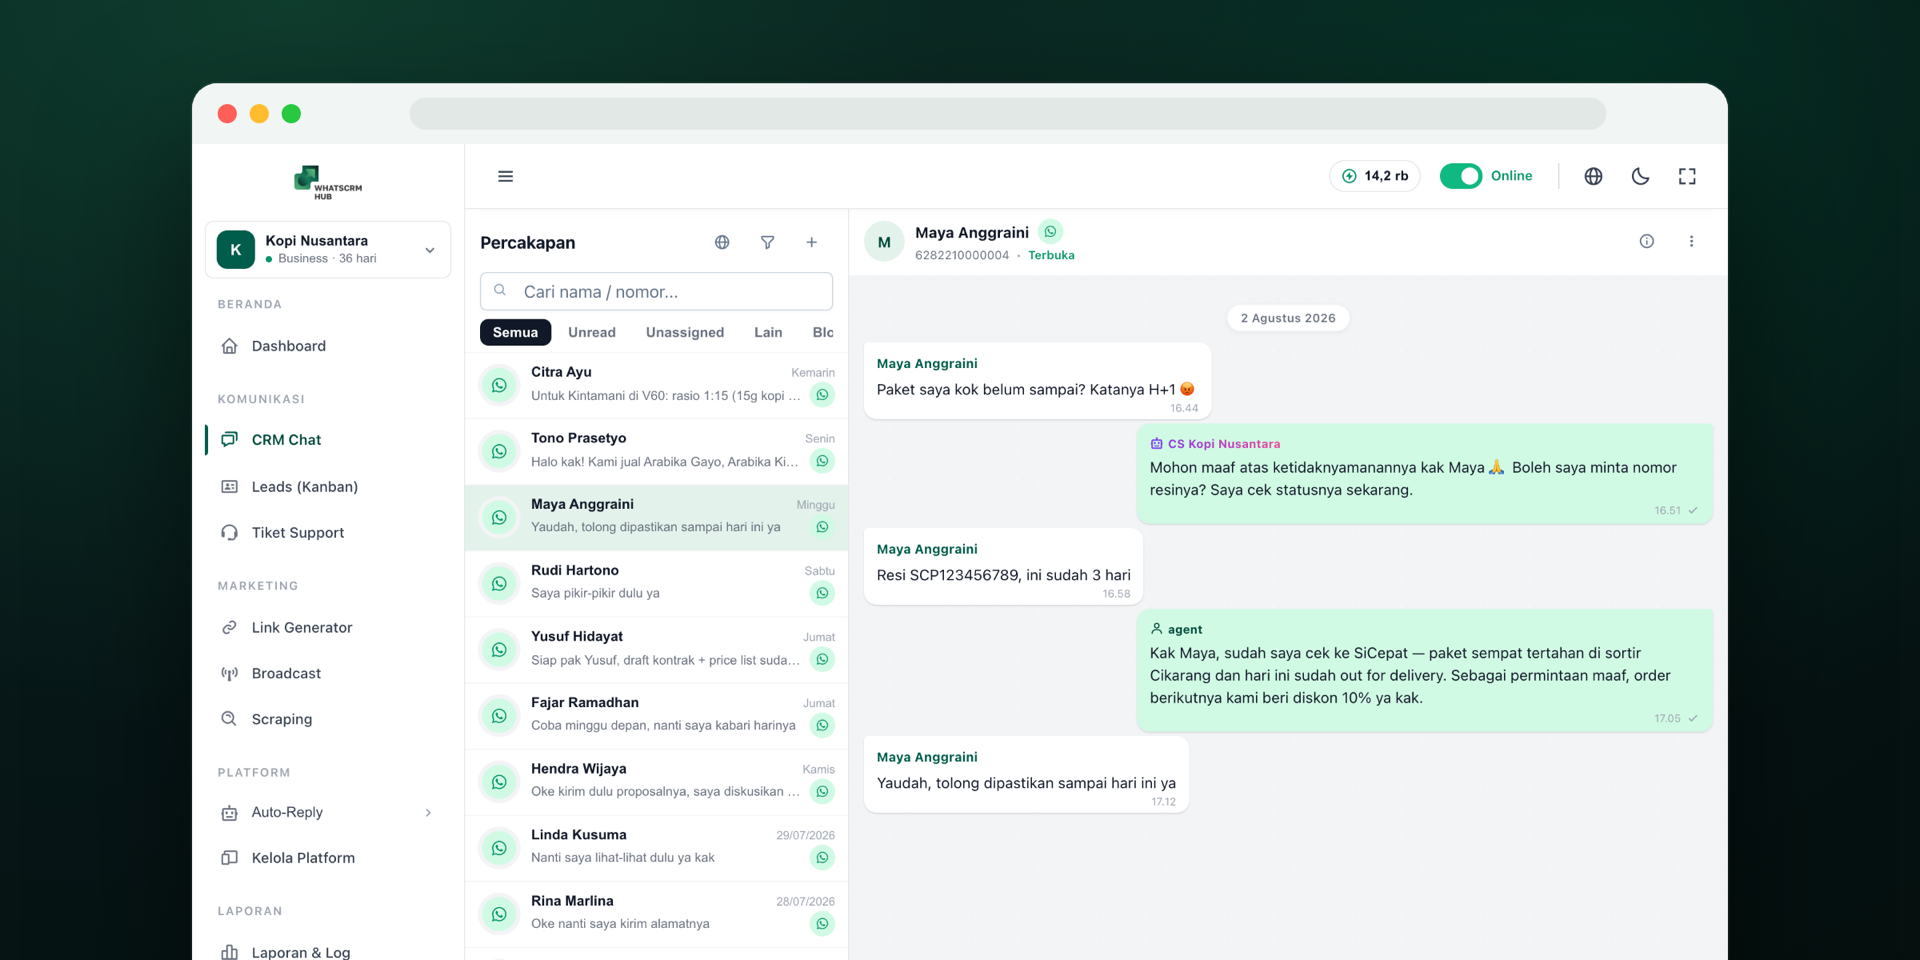This screenshot has width=1920, height=960.
Task: Open contact info icon in chat header
Action: coord(1646,241)
